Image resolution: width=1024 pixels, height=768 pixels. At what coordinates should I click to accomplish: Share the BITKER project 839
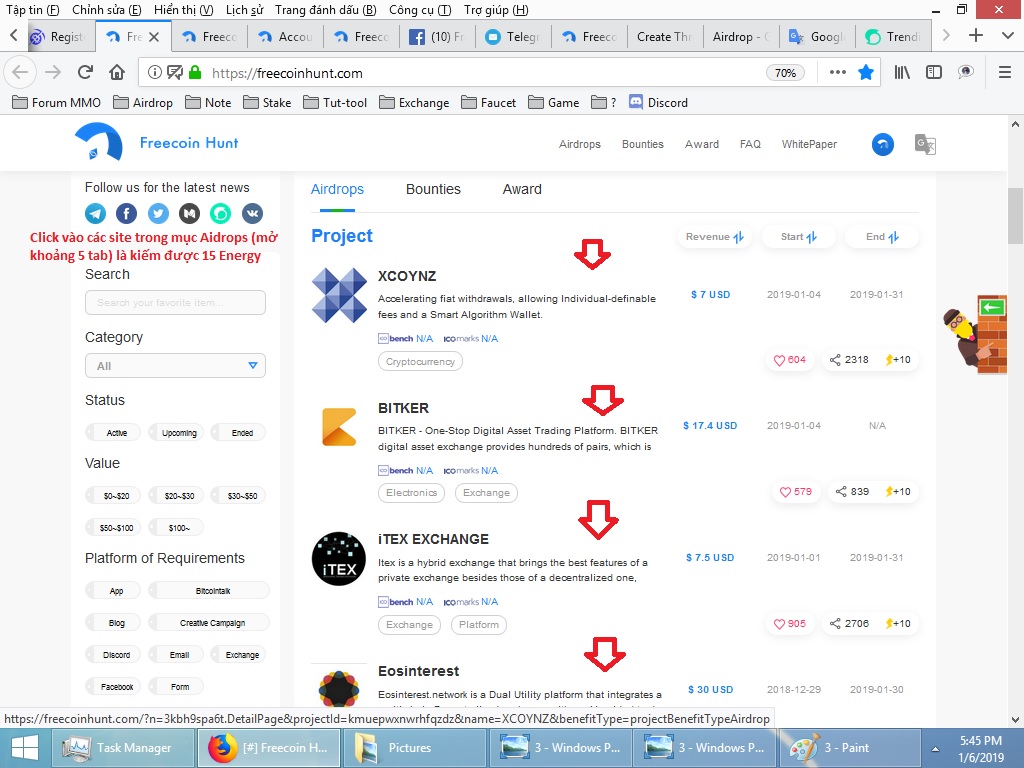(852, 492)
